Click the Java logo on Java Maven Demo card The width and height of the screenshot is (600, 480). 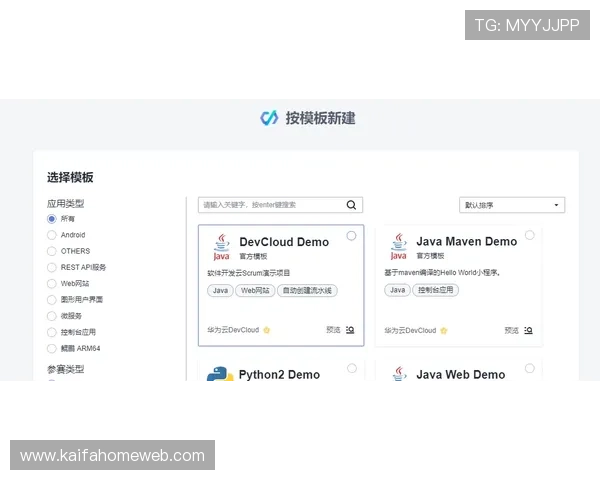[x=399, y=247]
